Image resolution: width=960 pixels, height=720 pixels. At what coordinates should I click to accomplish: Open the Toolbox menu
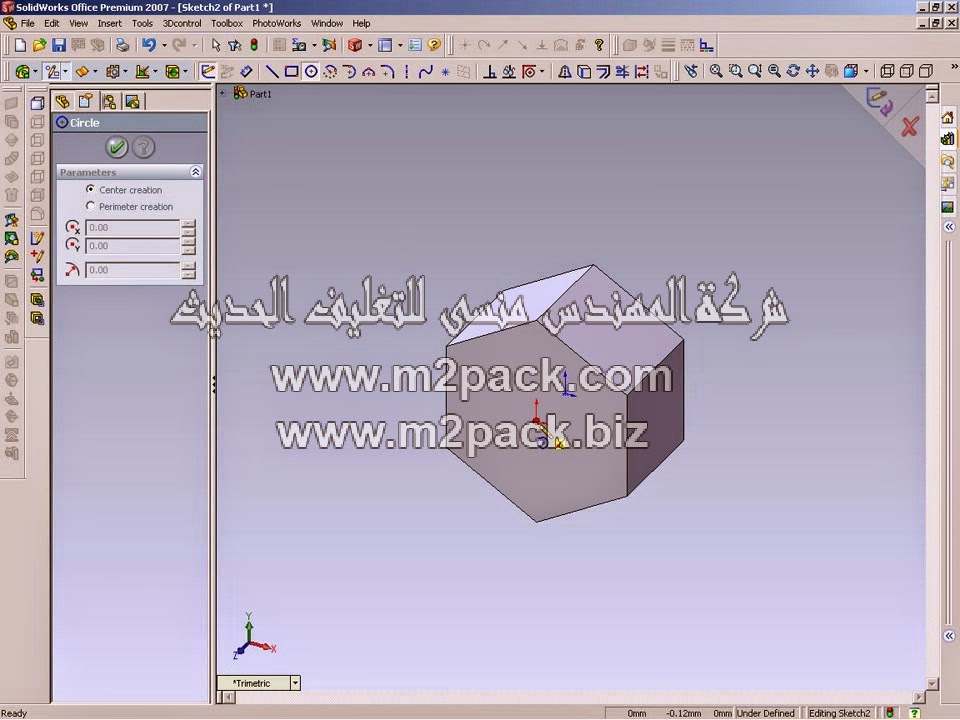tap(227, 23)
